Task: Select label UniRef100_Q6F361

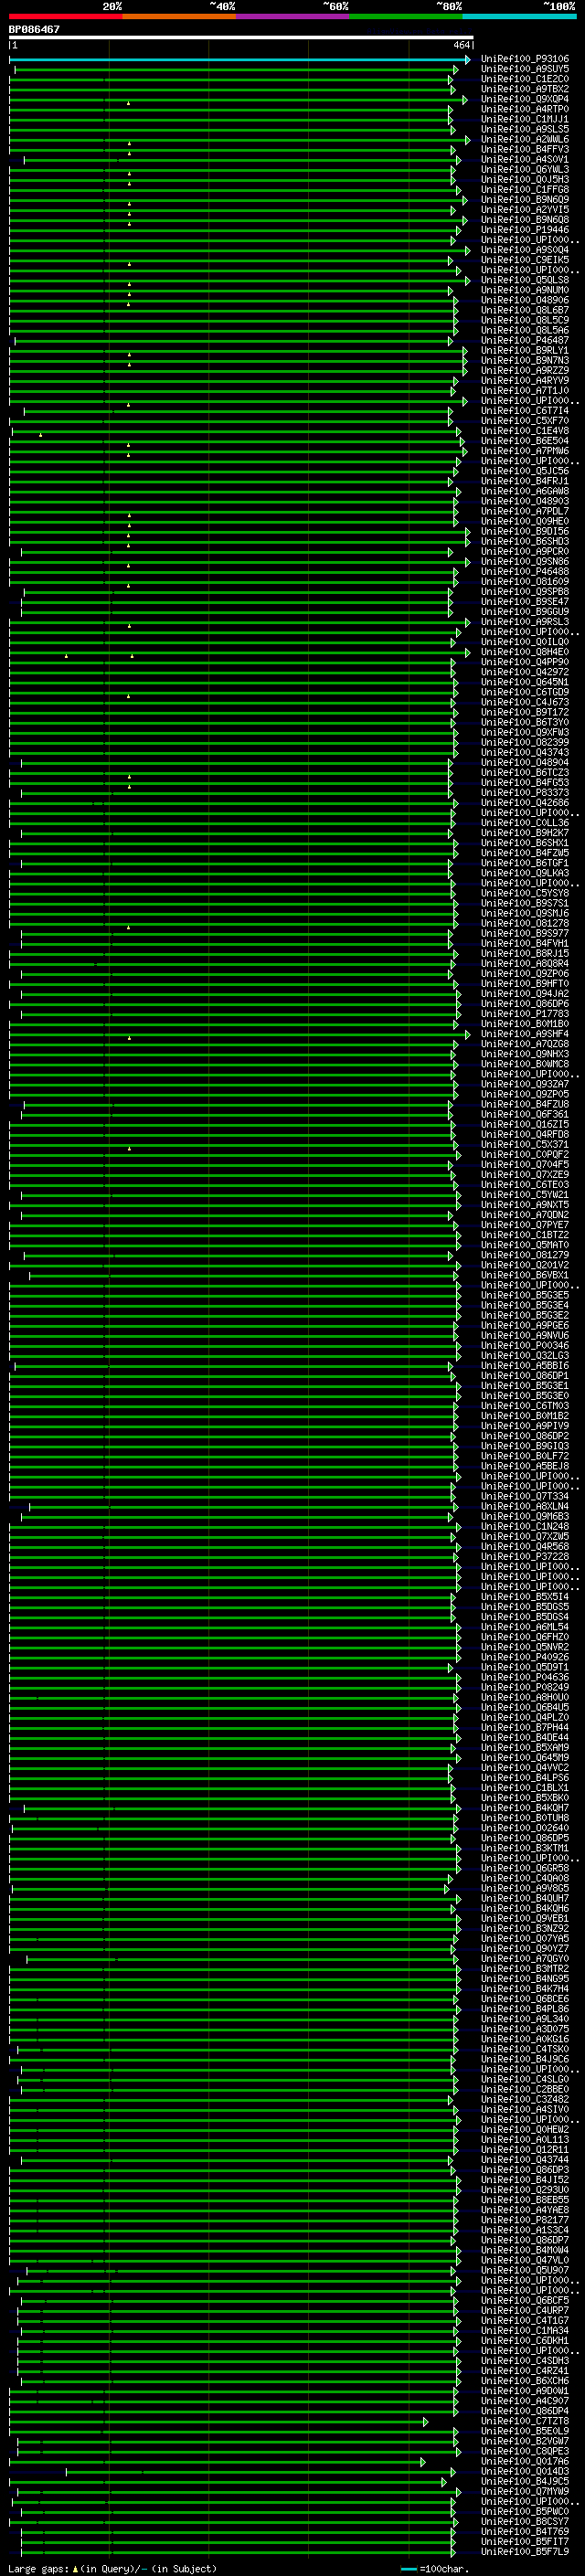Action: click(525, 1115)
